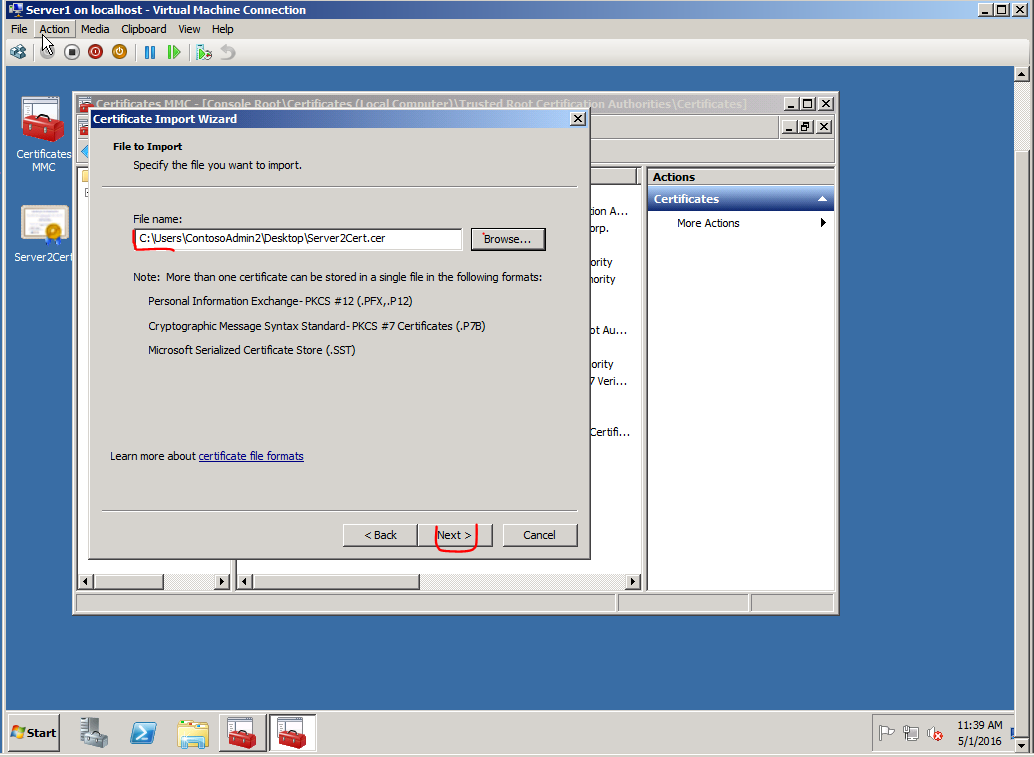The height and width of the screenshot is (757, 1034).
Task: Open the certificate file formats link
Action: coord(251,456)
